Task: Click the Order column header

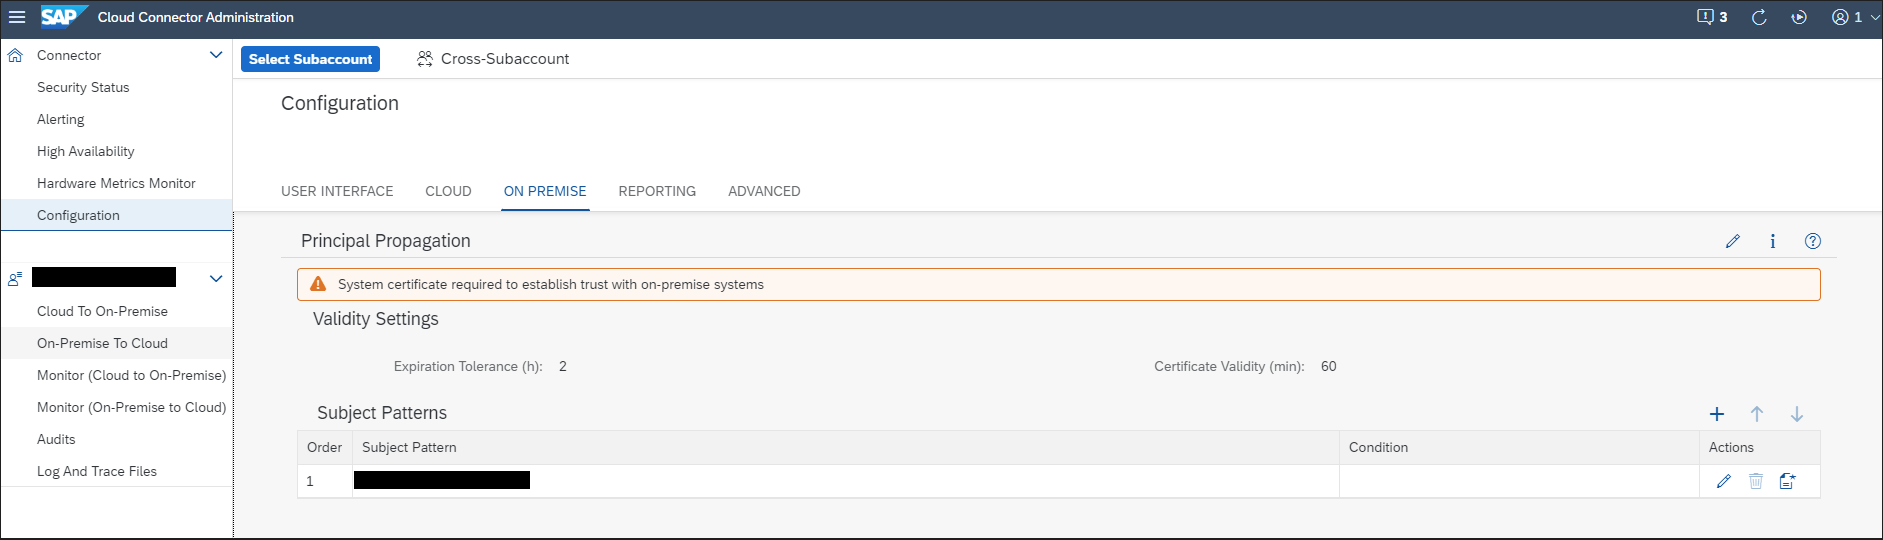Action: (x=325, y=447)
